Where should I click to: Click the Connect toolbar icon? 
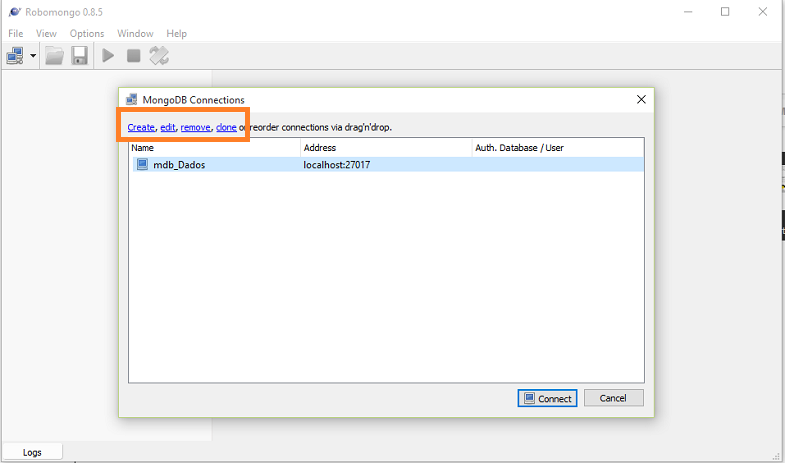(15, 56)
